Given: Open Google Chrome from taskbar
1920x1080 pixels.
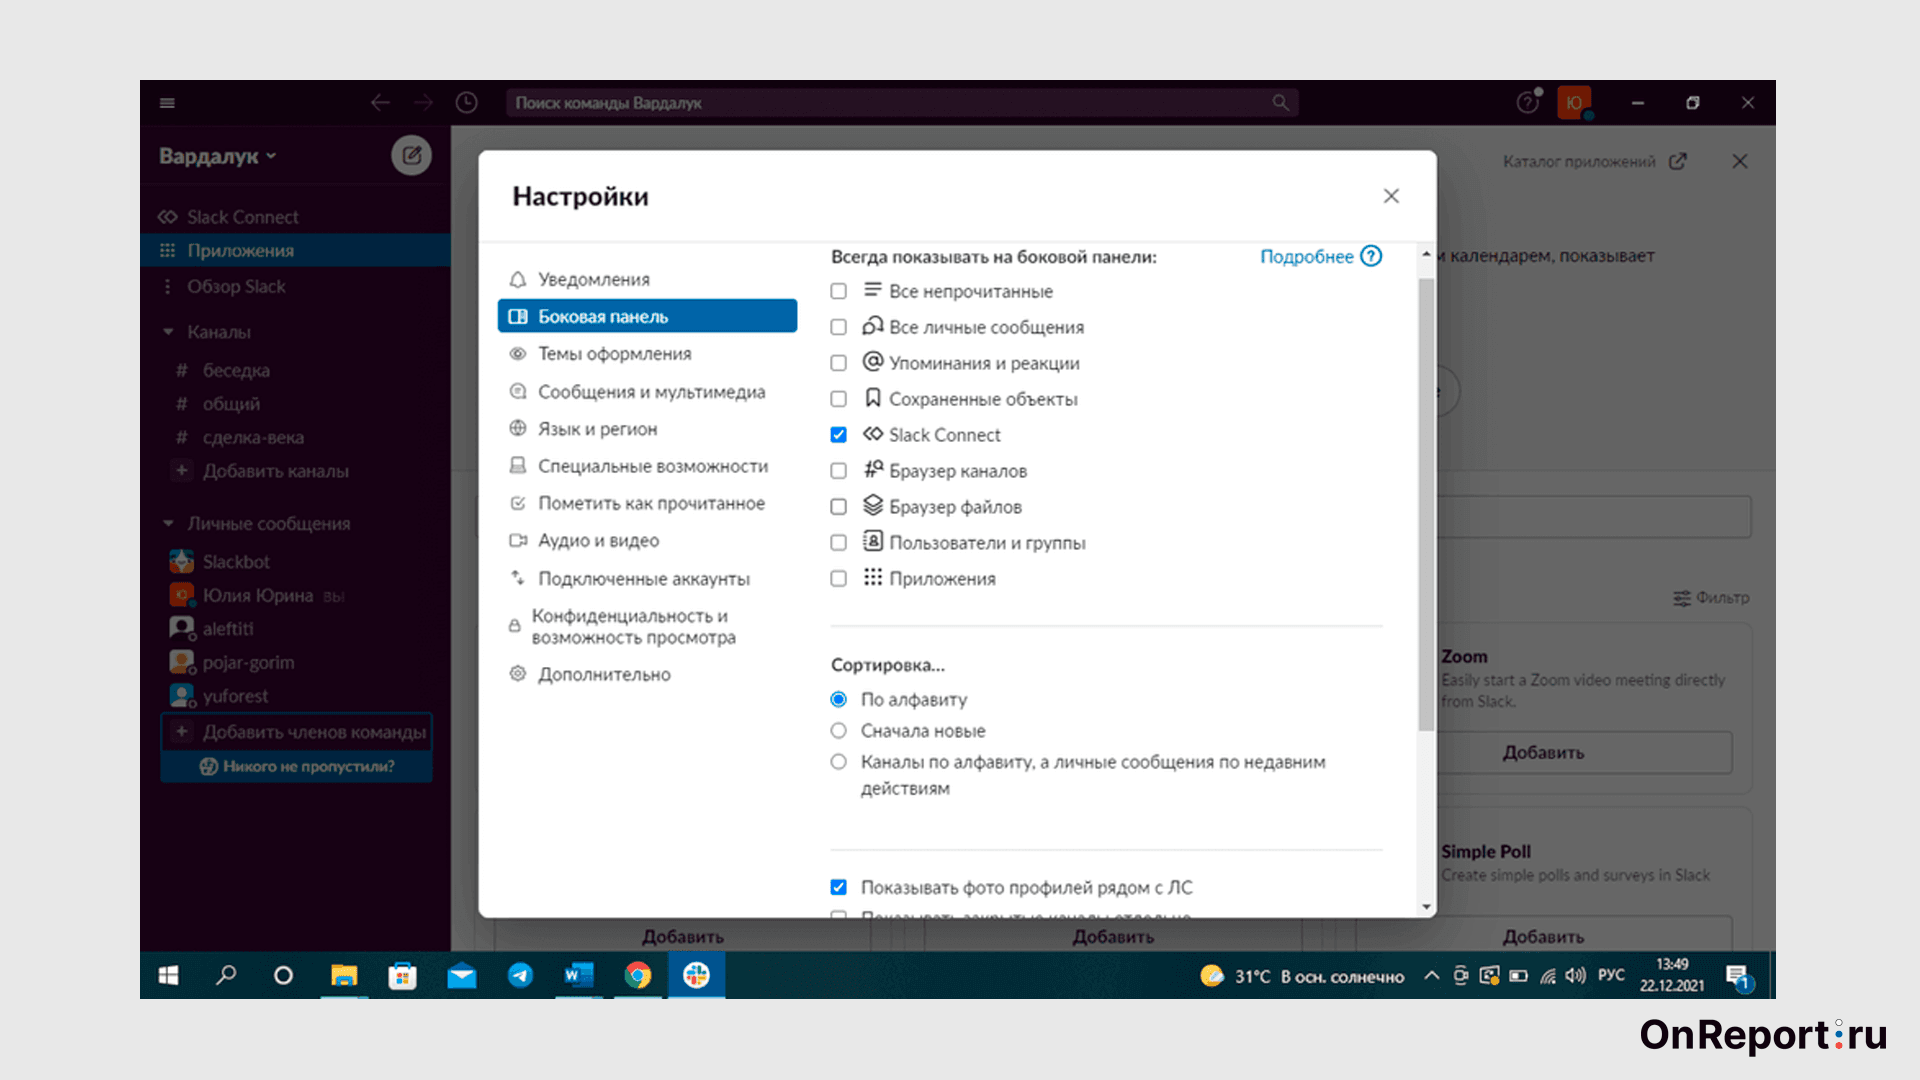Looking at the screenshot, I should point(638,975).
